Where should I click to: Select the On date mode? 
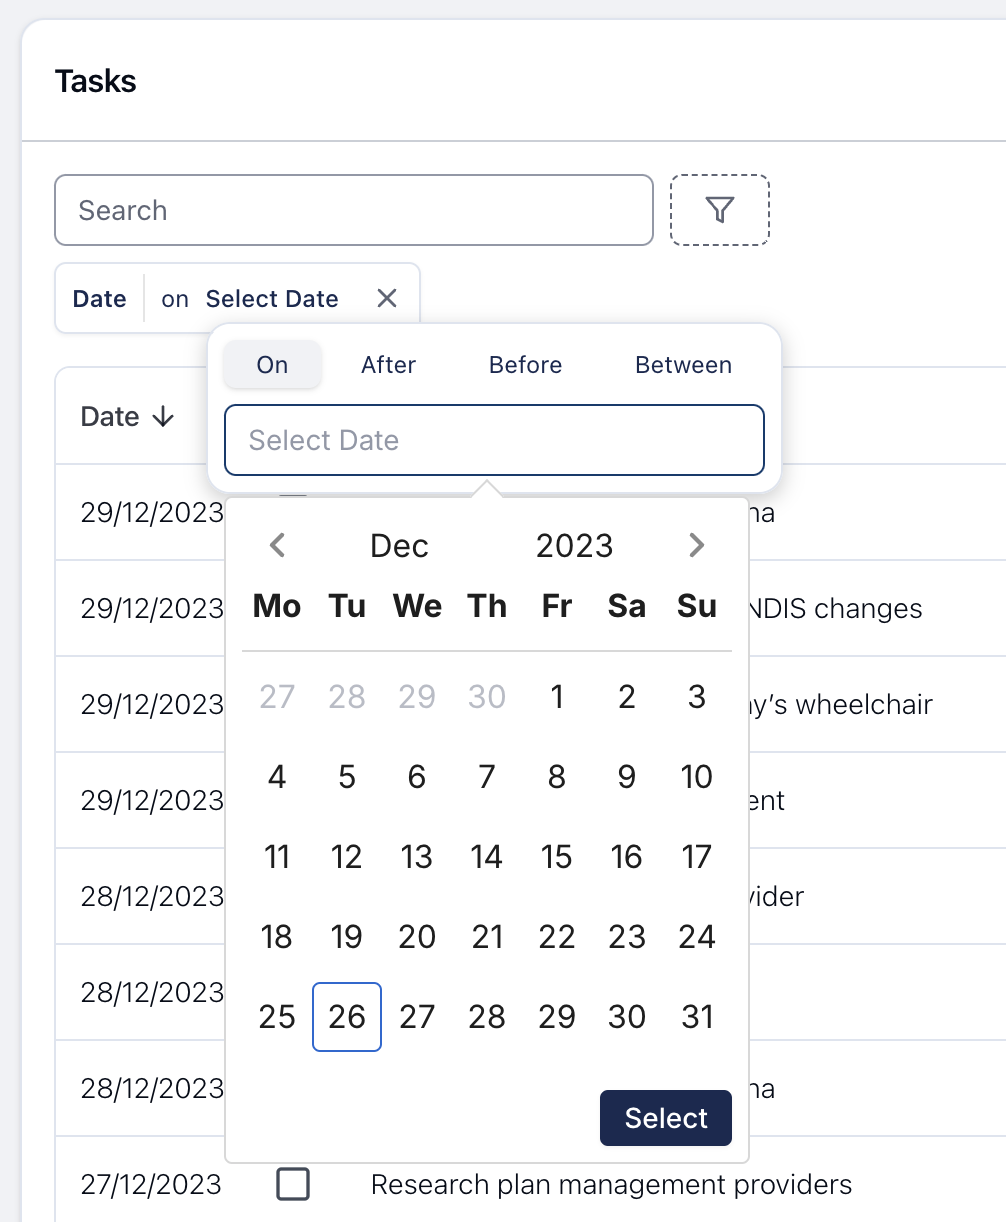[272, 365]
